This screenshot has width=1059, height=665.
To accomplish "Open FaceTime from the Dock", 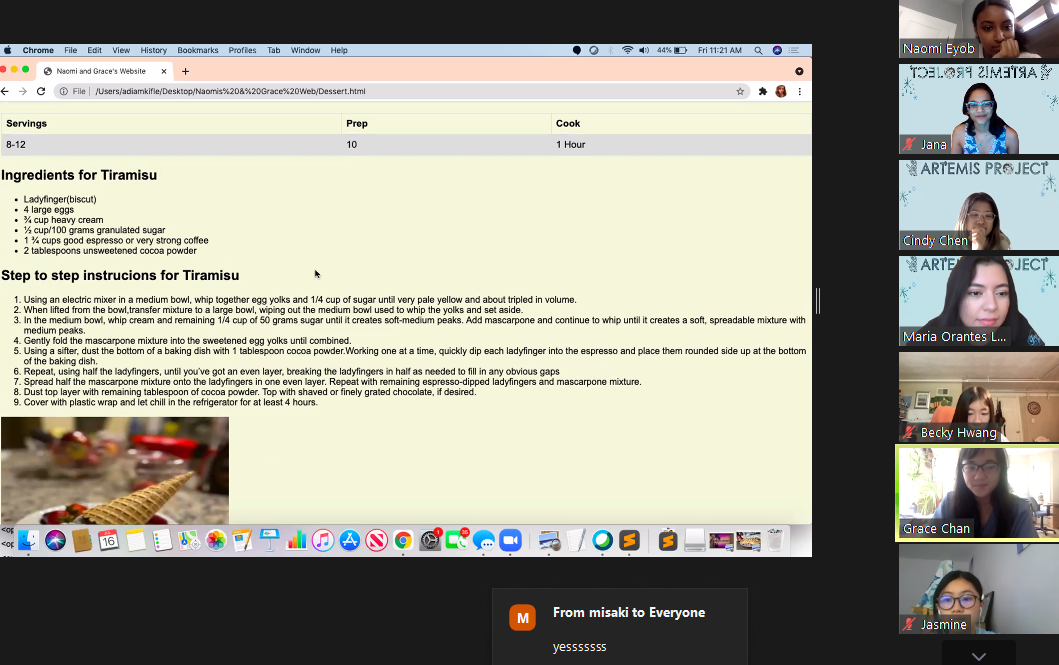I will coord(457,540).
